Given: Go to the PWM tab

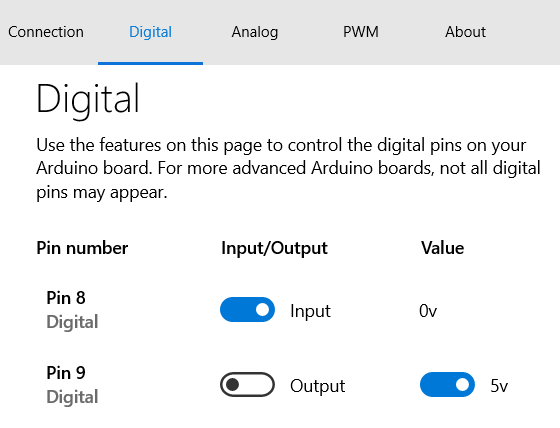Looking at the screenshot, I should 361,32.
